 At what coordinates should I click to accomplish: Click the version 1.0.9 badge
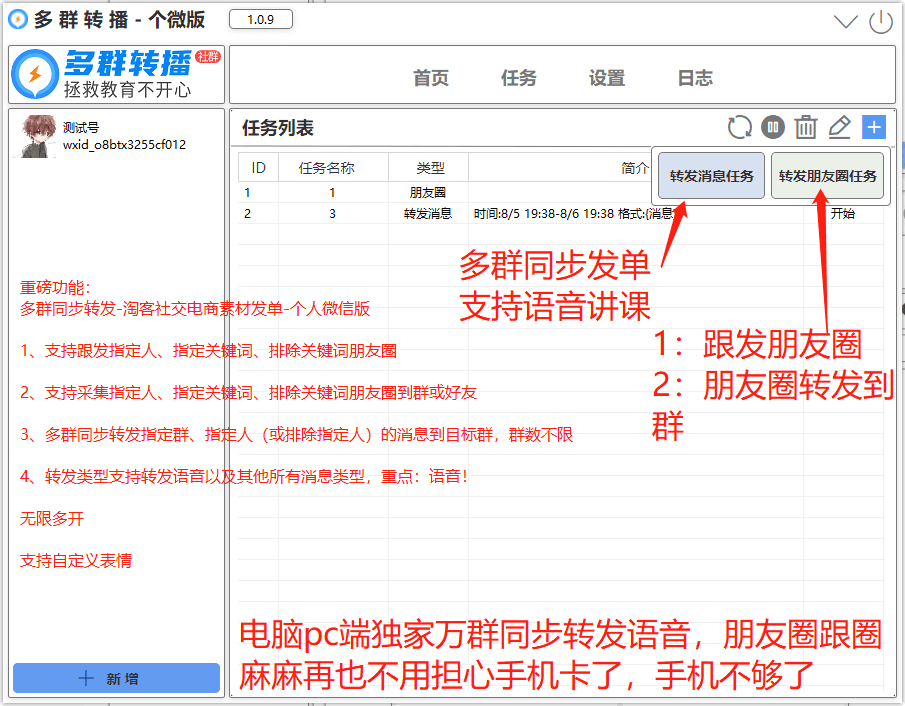[261, 20]
